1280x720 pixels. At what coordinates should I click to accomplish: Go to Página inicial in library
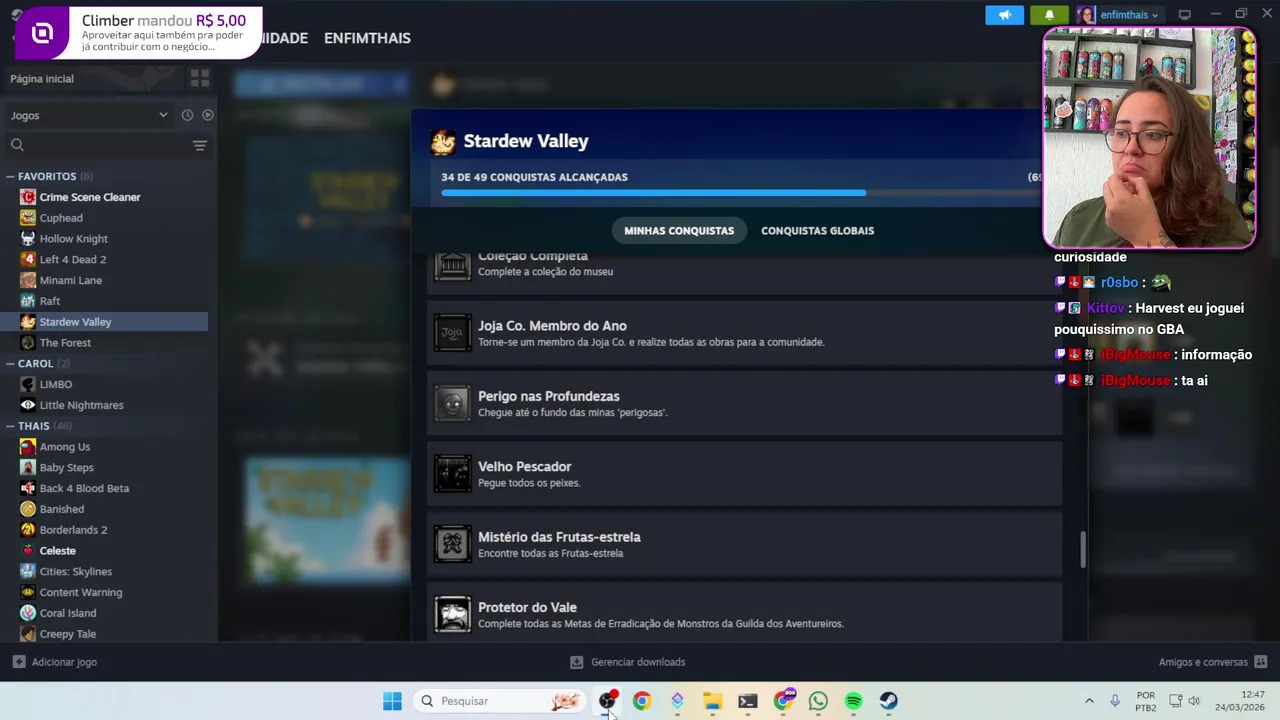[x=42, y=78]
